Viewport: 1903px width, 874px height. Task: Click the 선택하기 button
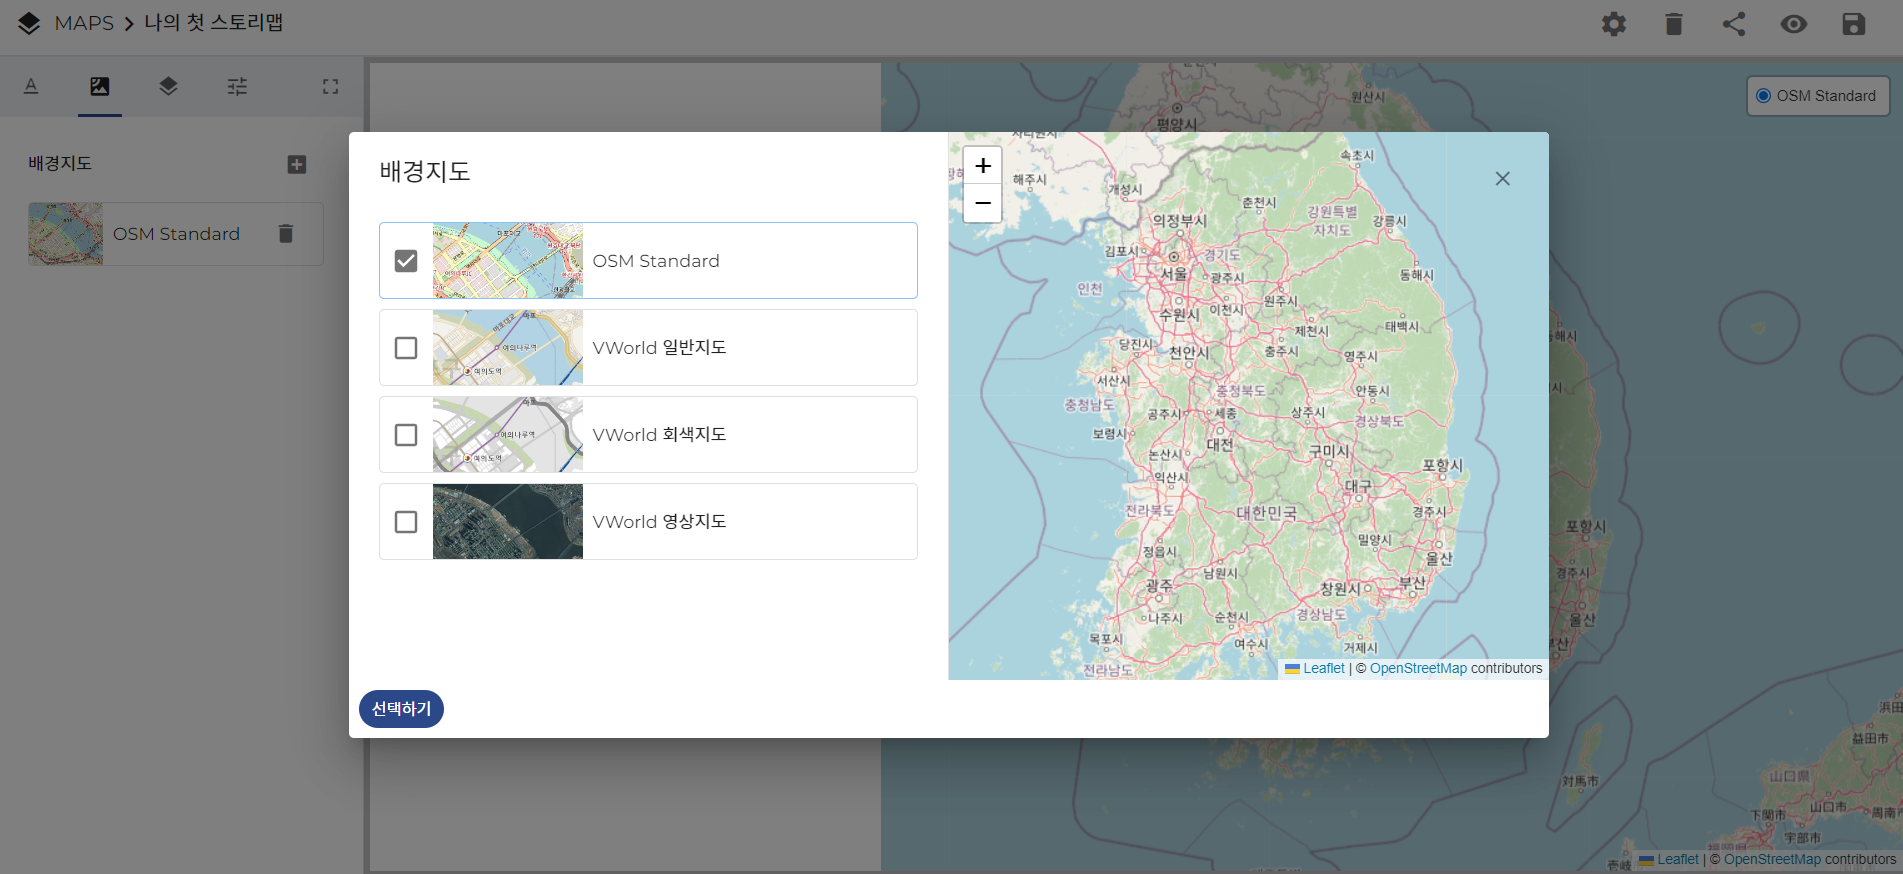[x=401, y=709]
